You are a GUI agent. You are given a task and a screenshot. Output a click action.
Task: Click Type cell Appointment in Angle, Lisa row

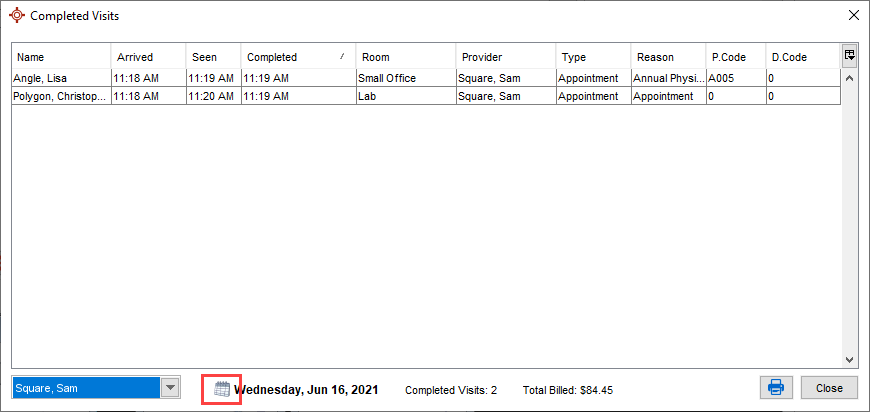[593, 78]
